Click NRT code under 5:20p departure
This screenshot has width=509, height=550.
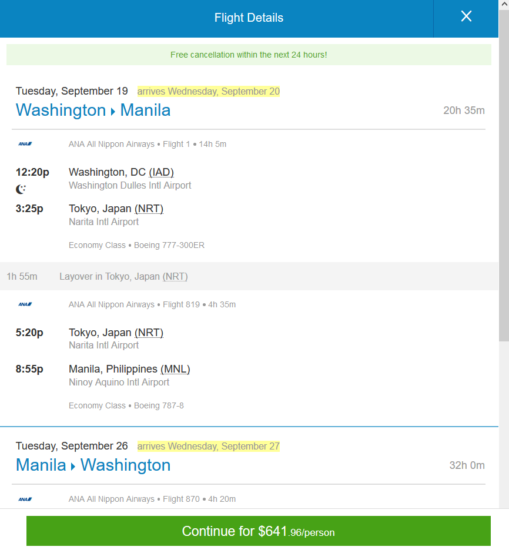149,333
